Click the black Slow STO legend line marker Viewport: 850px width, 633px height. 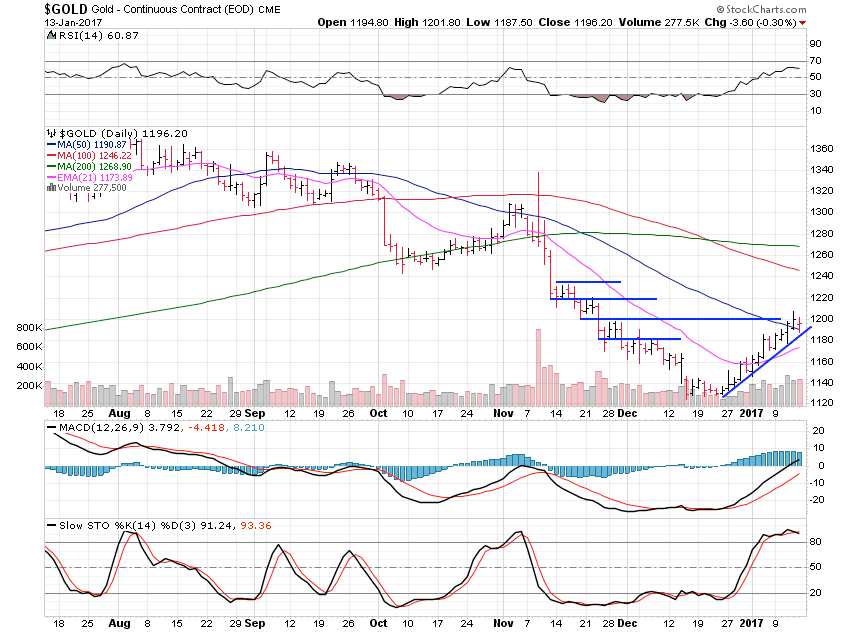[51, 525]
